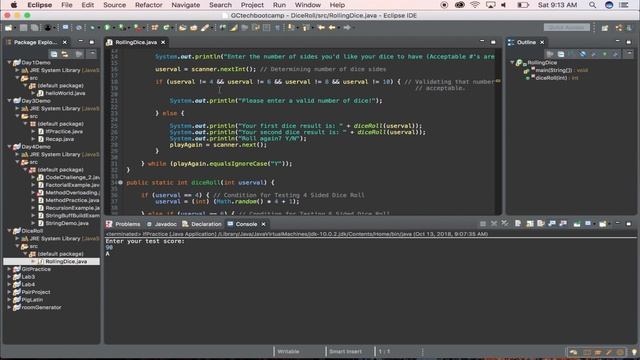This screenshot has height=360, width=640.
Task: Click the Save toolbar icon
Action: 23,28
